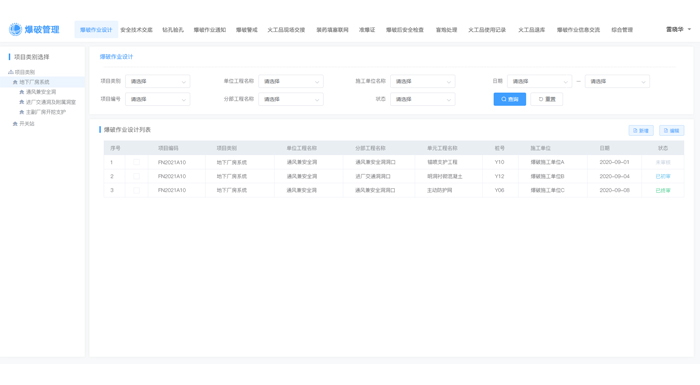Tick the checkbox in table row 1
Image resolution: width=700 pixels, height=385 pixels.
[x=137, y=162]
